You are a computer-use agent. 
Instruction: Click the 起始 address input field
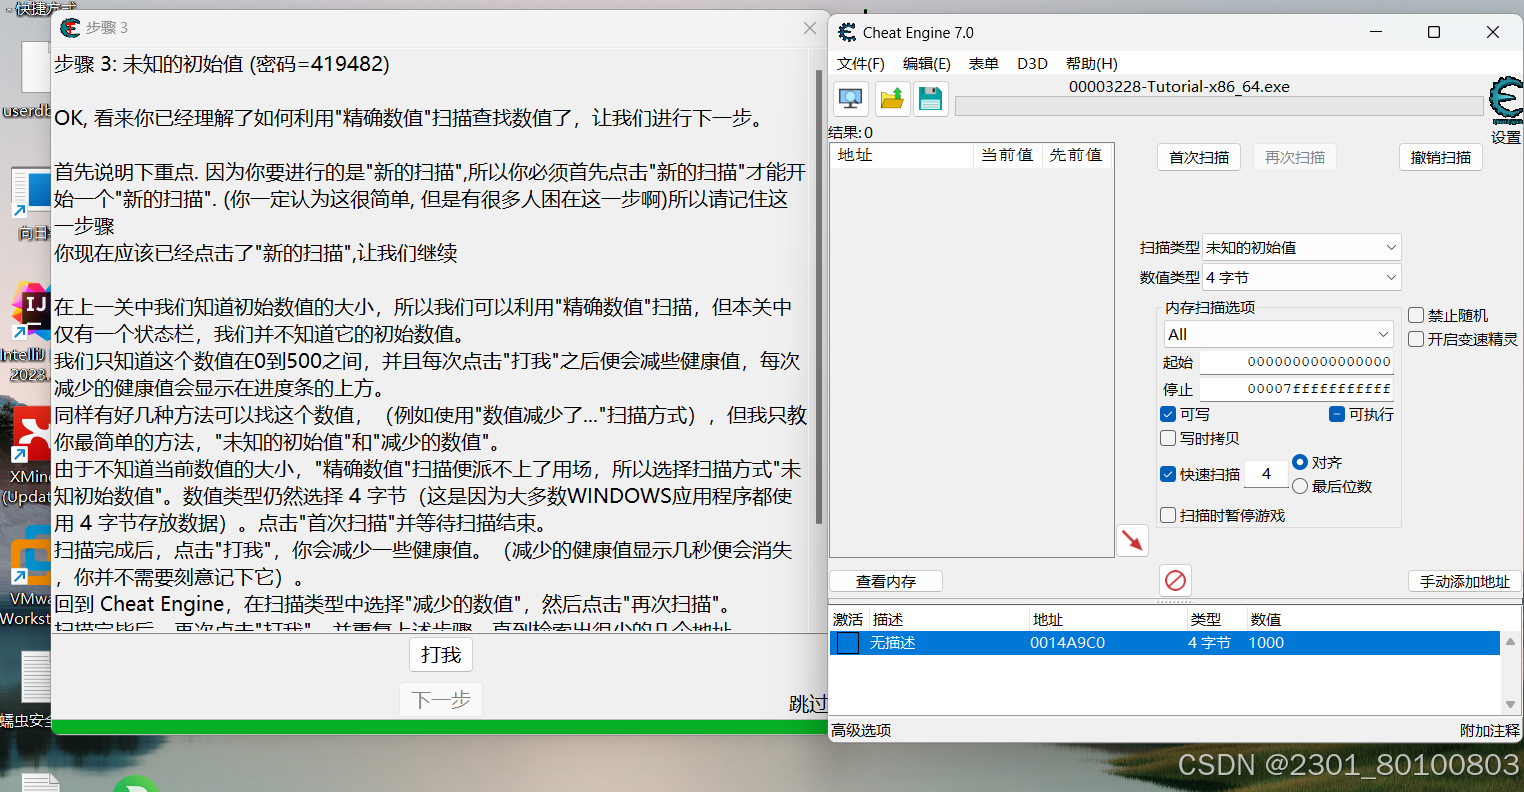[1297, 361]
